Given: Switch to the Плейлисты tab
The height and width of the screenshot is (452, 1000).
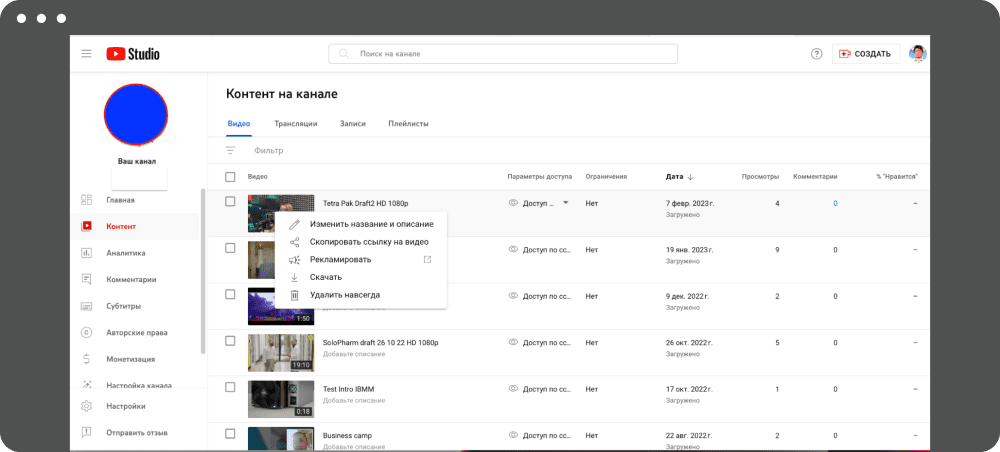Looking at the screenshot, I should pyautogui.click(x=408, y=124).
